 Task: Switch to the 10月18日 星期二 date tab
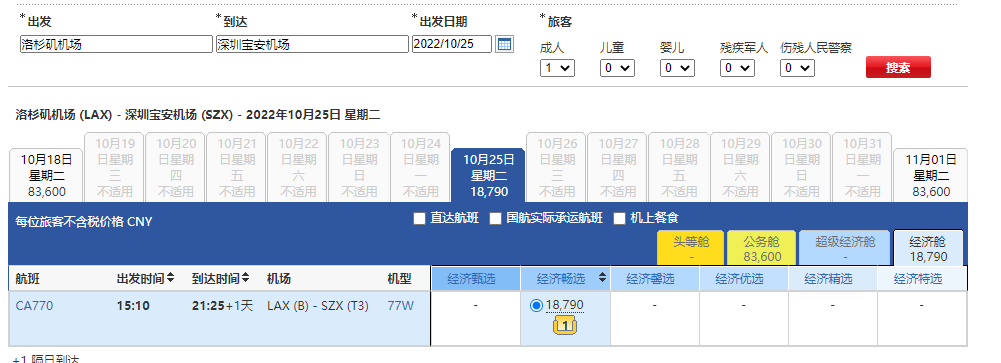pyautogui.click(x=47, y=175)
